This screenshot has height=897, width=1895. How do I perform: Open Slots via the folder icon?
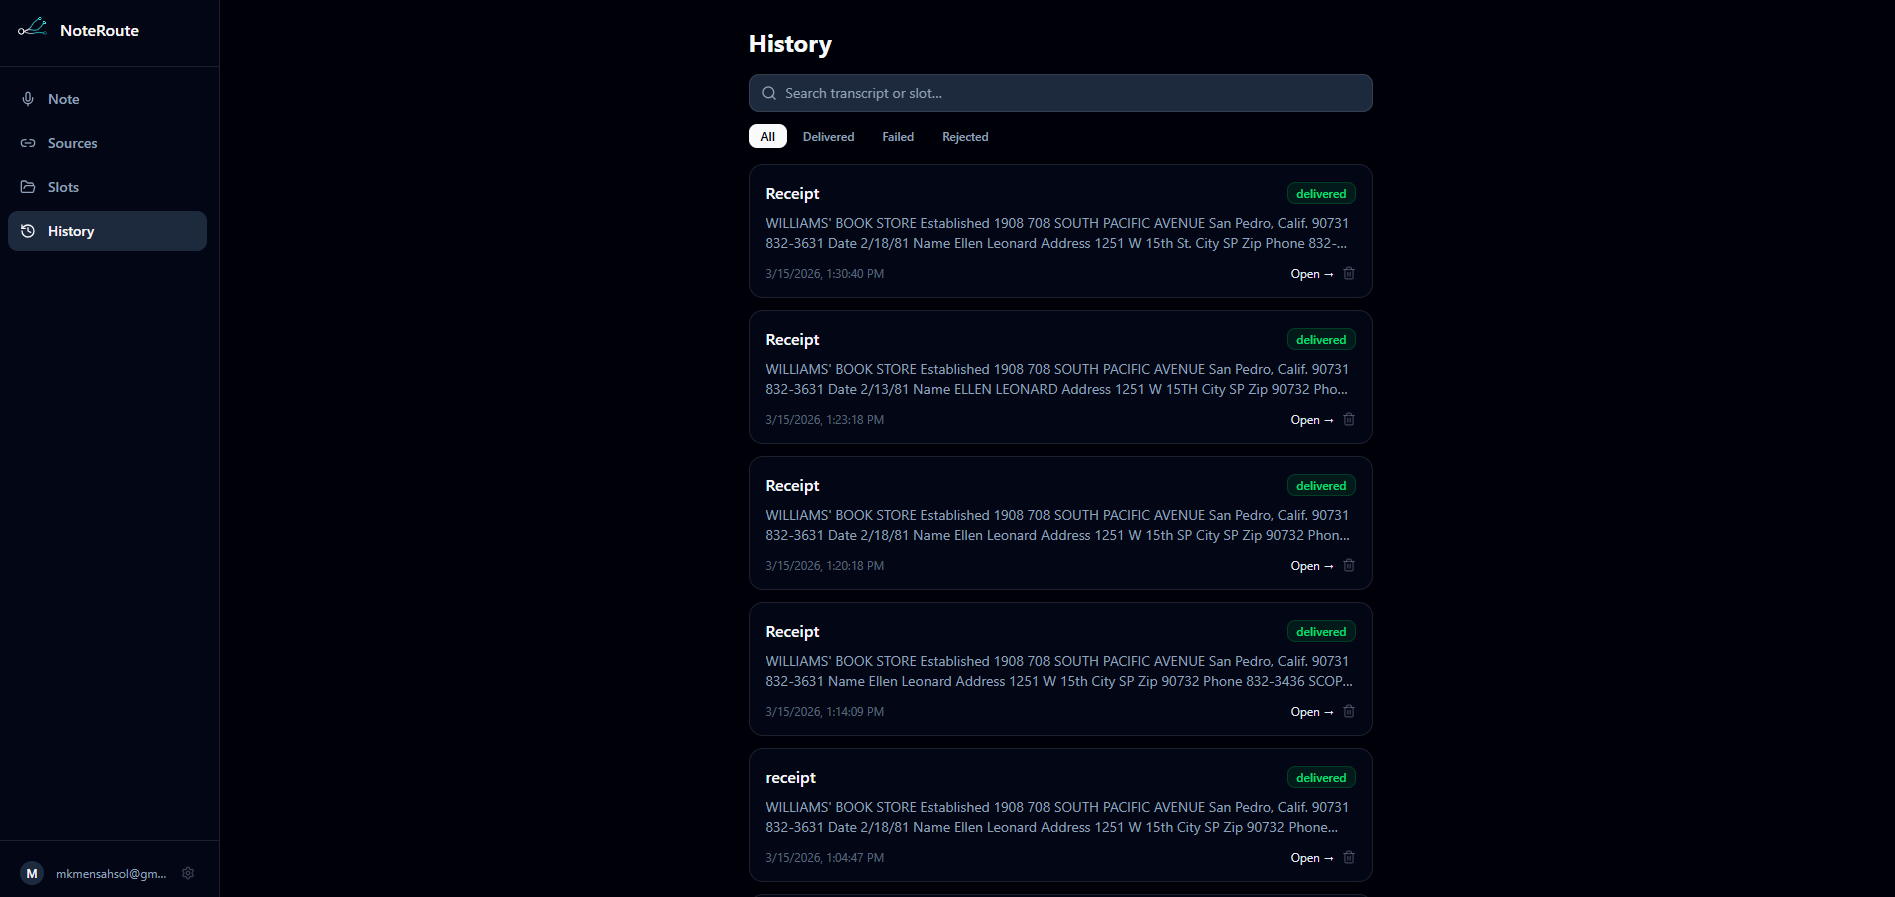point(28,187)
